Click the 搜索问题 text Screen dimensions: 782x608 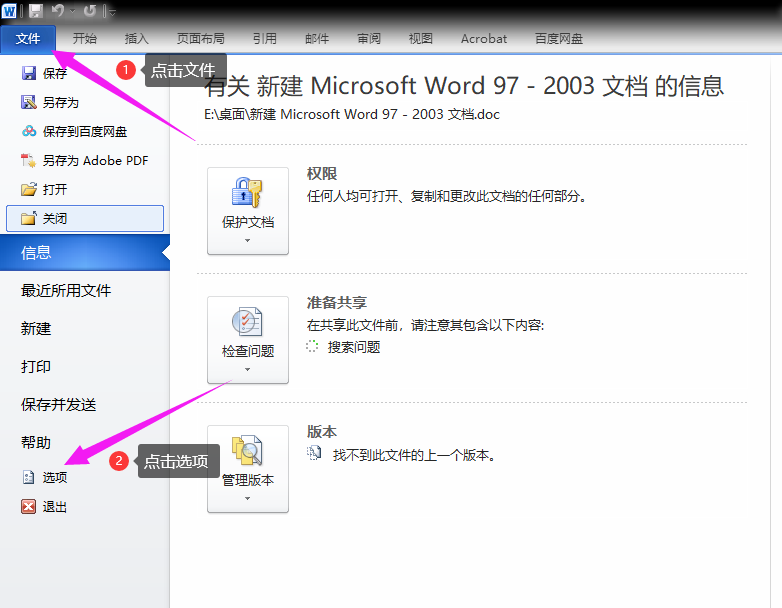[x=354, y=347]
